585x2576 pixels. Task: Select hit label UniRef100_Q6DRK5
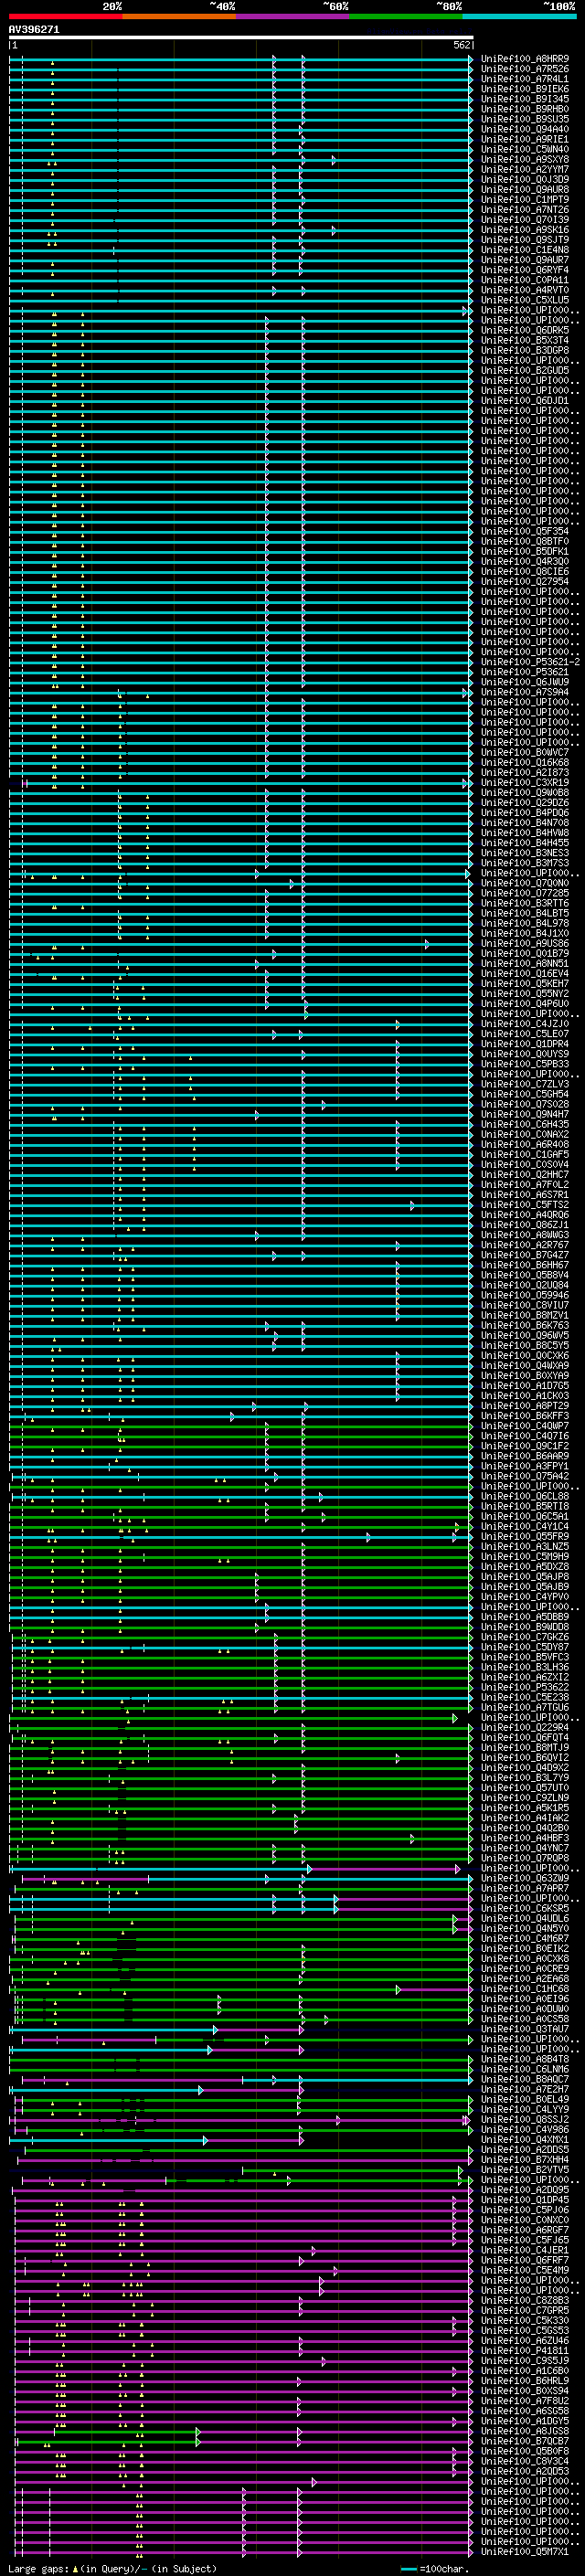tap(525, 330)
